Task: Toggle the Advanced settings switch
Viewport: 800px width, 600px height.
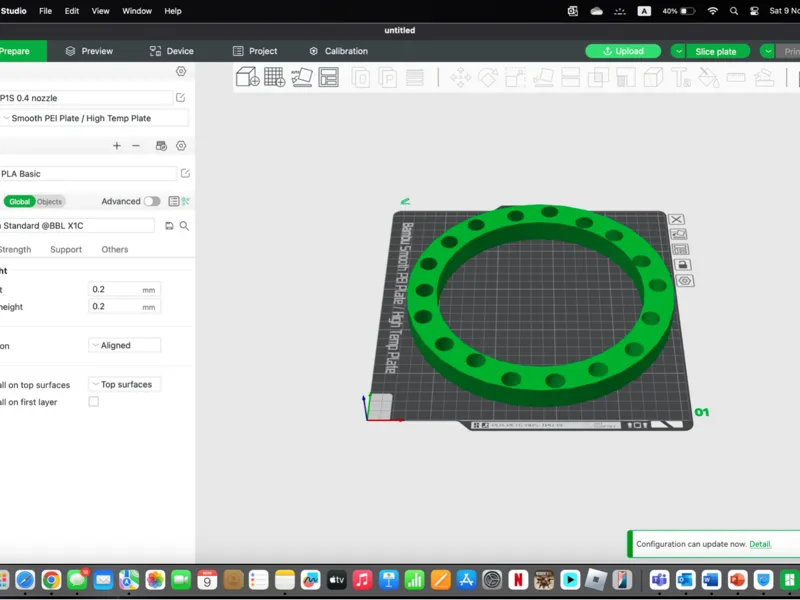Action: (152, 202)
